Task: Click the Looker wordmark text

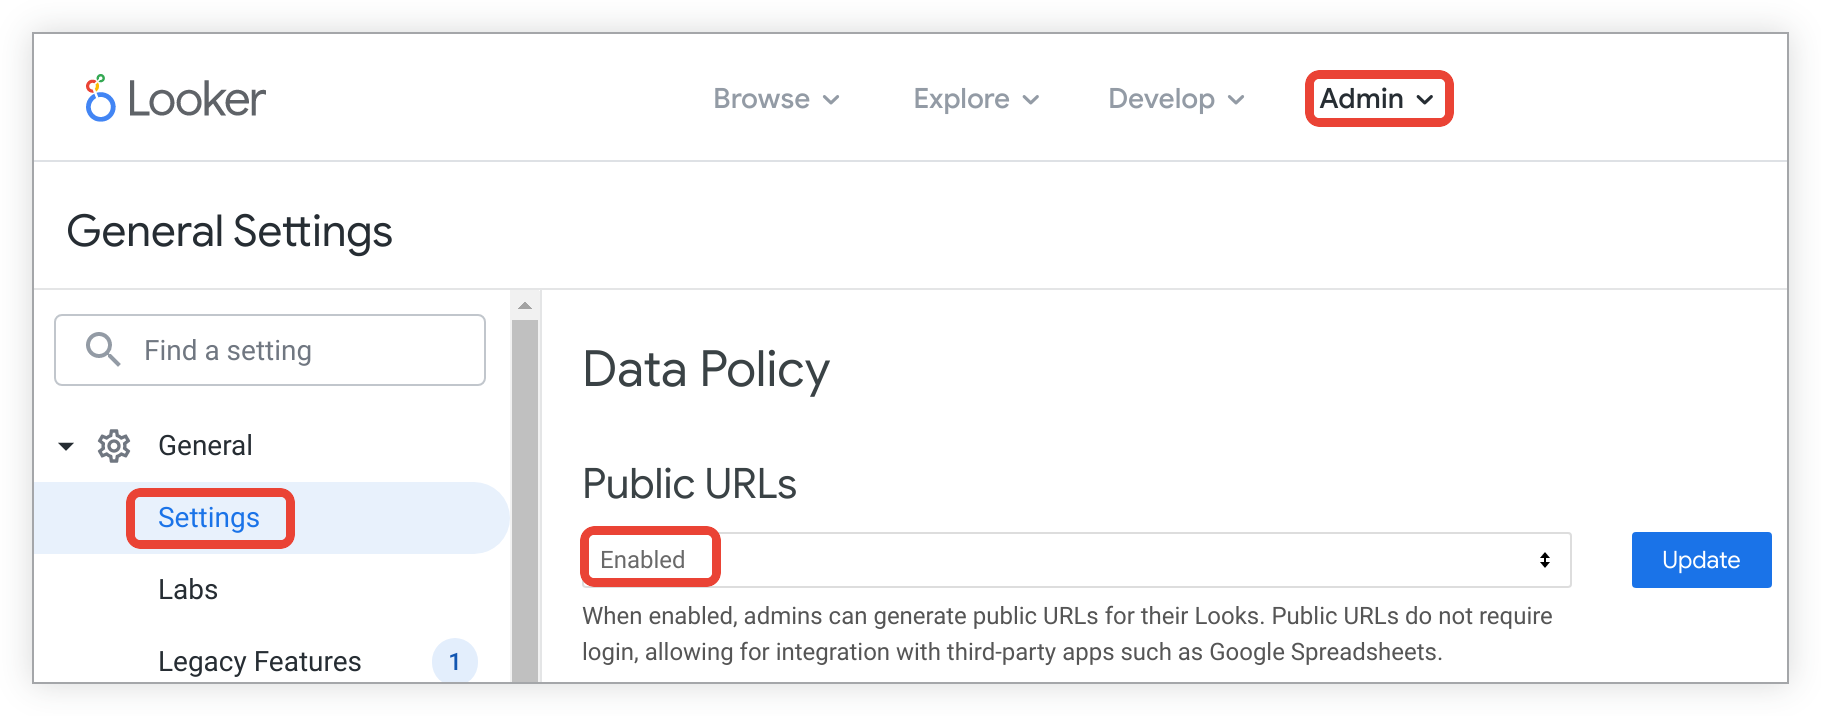Action: (197, 99)
